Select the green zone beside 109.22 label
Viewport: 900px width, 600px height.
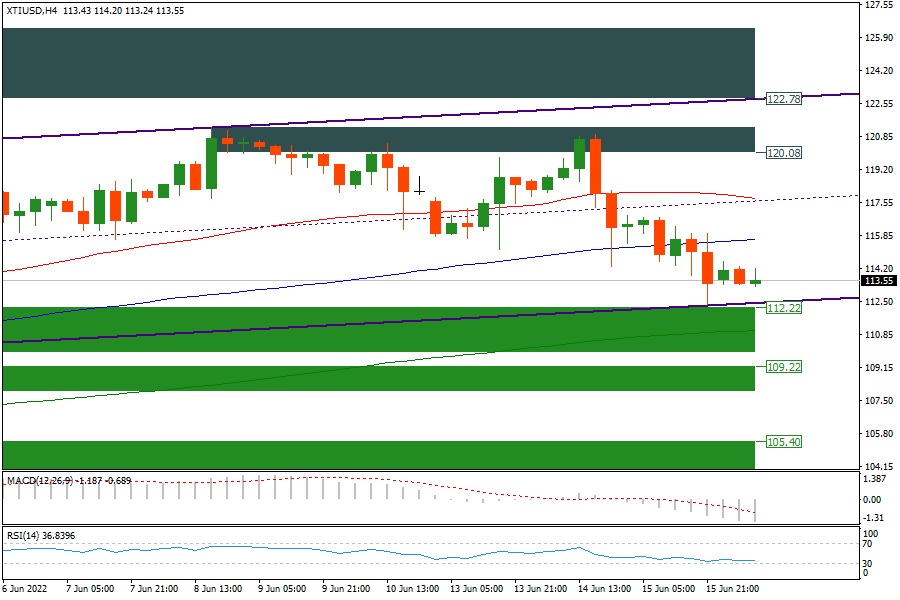click(x=378, y=378)
